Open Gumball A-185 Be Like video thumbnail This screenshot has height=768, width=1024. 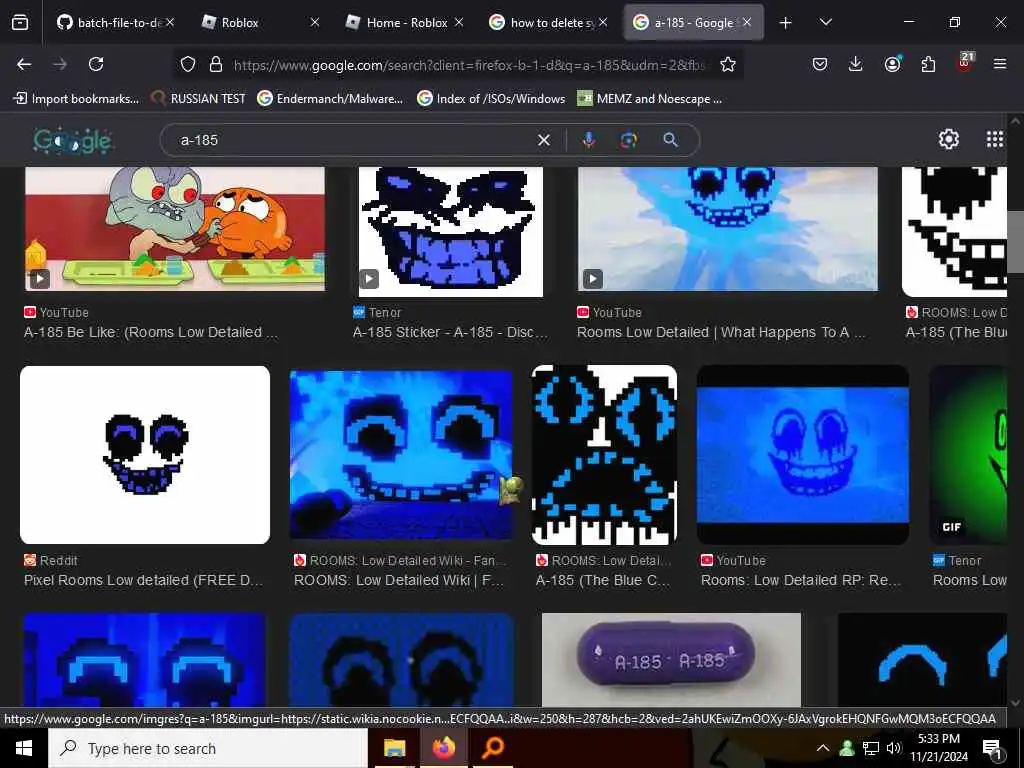175,229
